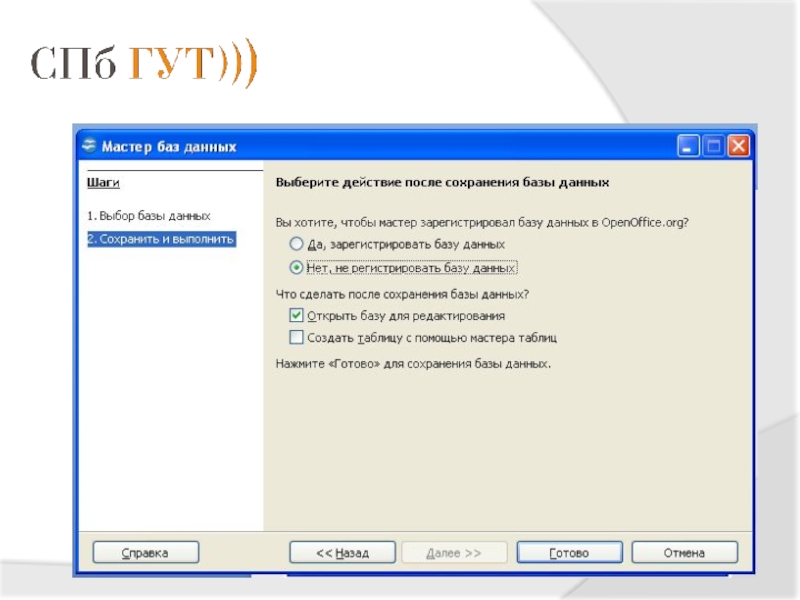Cancel the wizard with Отмена
This screenshot has width=800, height=600.
685,553
